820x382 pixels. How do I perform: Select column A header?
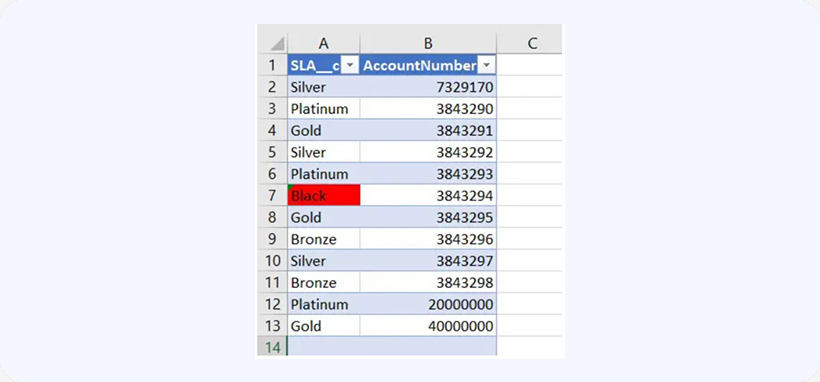click(x=324, y=43)
